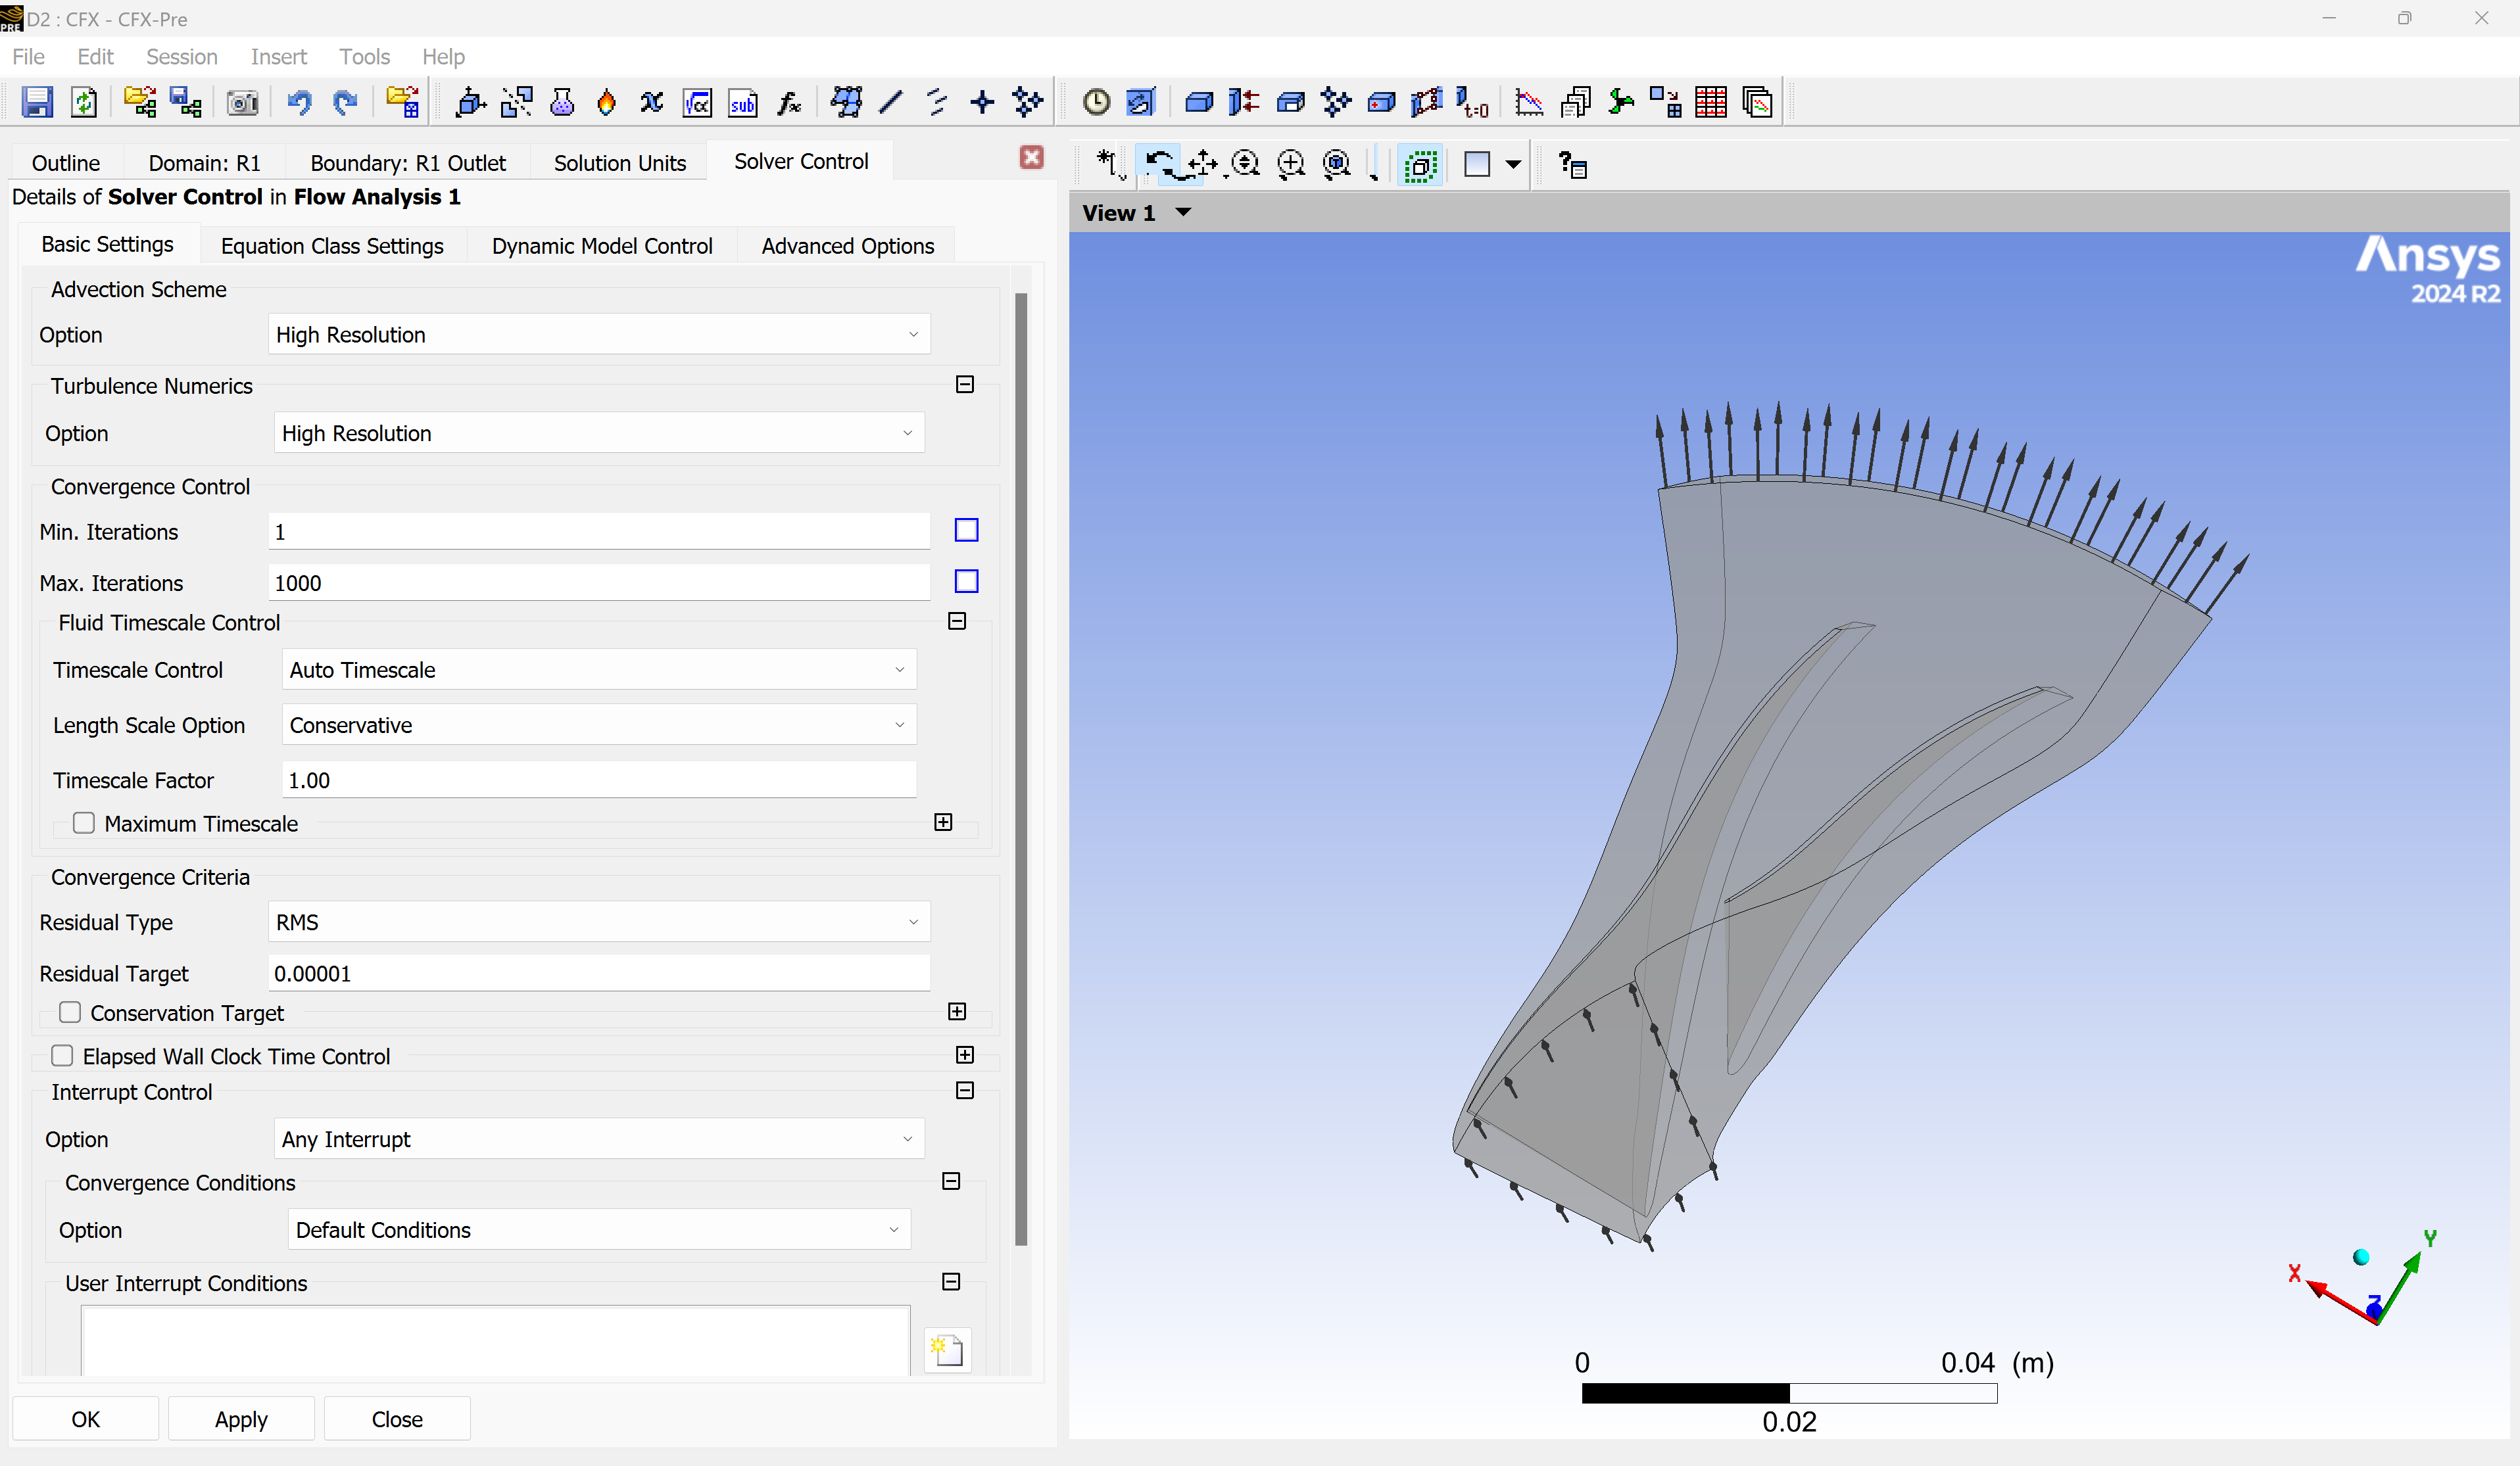Open the Advection Scheme Option dropdown
The width and height of the screenshot is (2520, 1466).
[x=599, y=334]
